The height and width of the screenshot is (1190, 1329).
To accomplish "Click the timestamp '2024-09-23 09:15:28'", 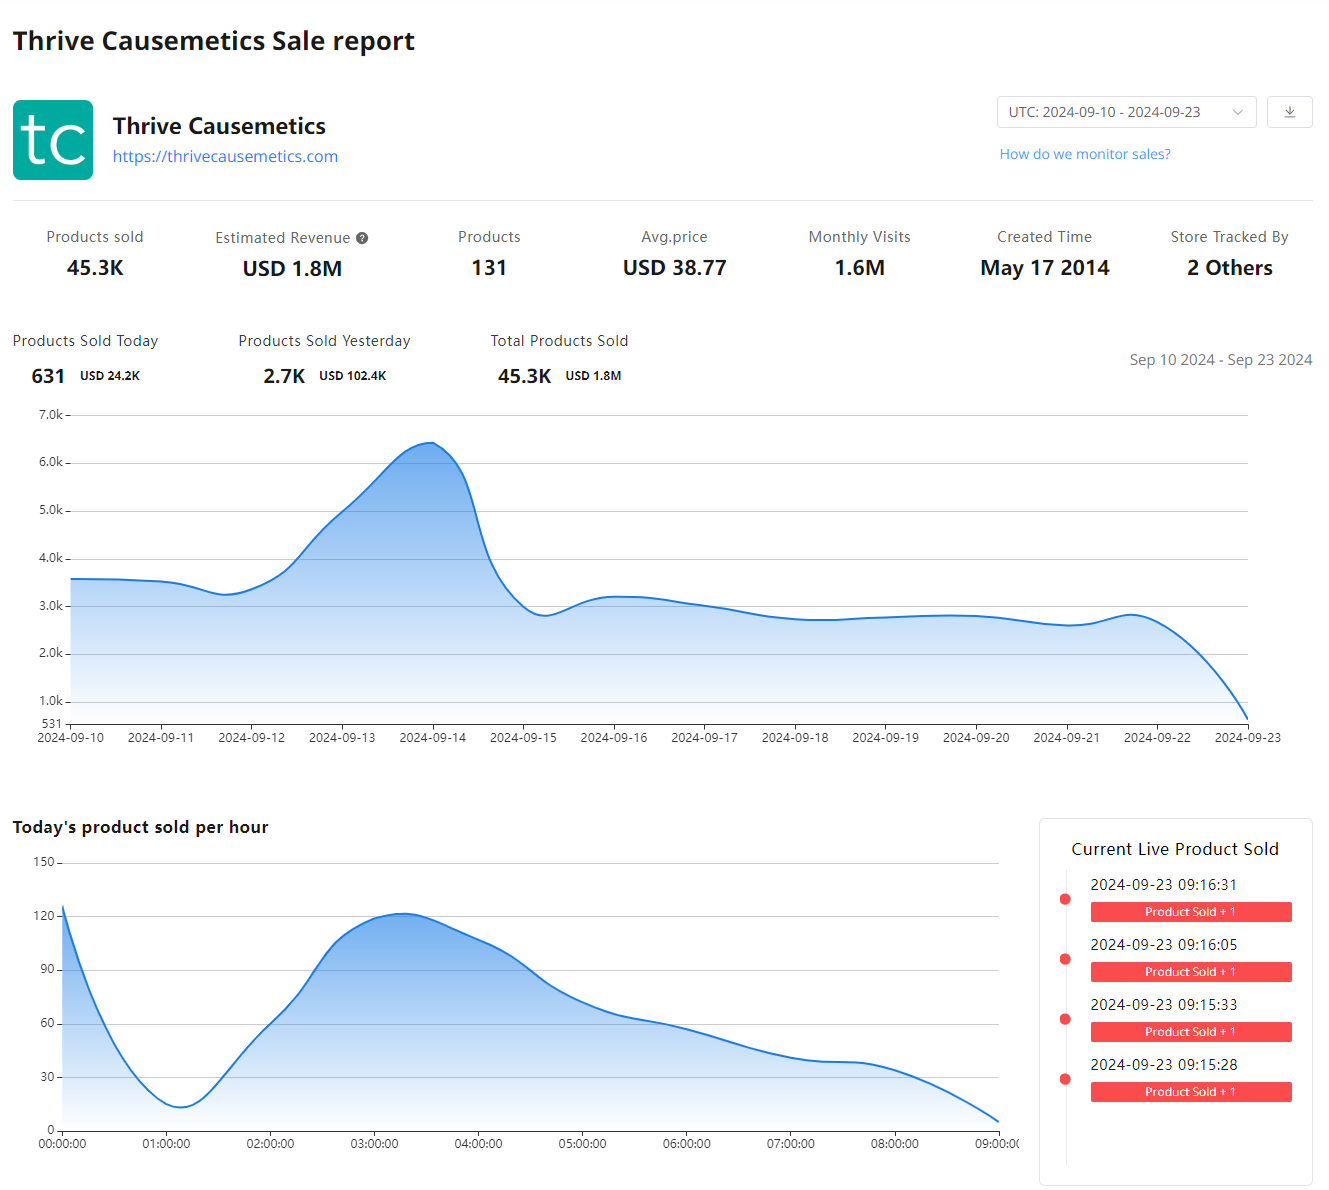I will (x=1163, y=1065).
